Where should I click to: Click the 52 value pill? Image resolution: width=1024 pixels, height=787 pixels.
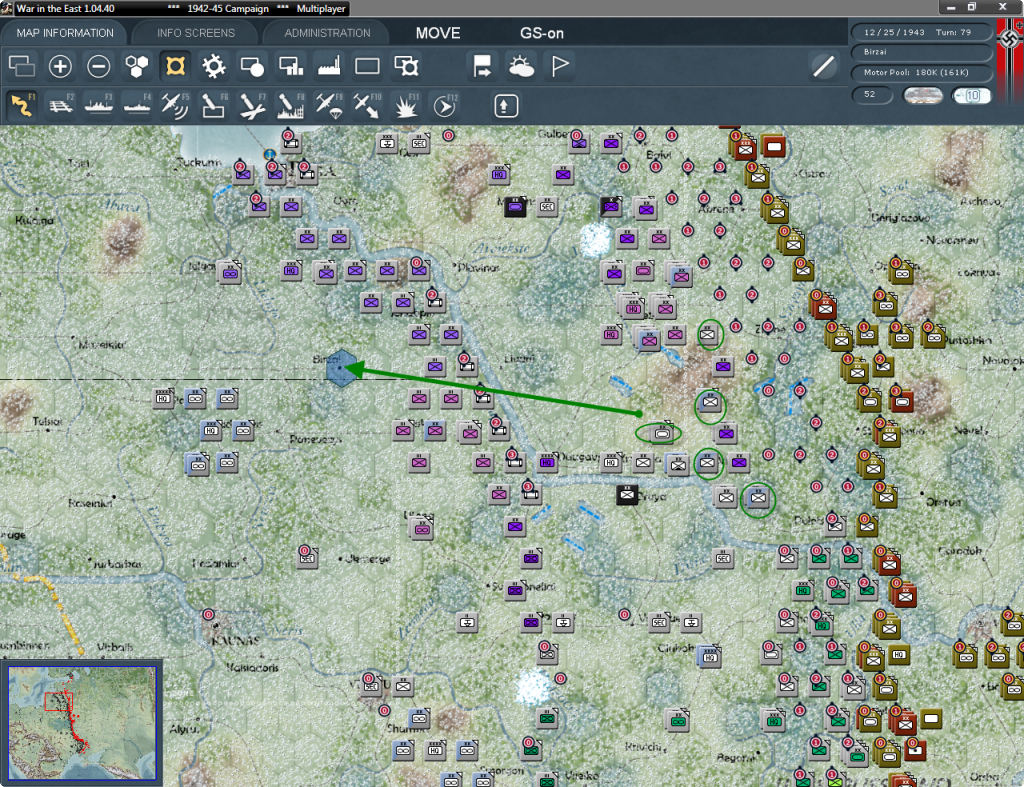[871, 95]
